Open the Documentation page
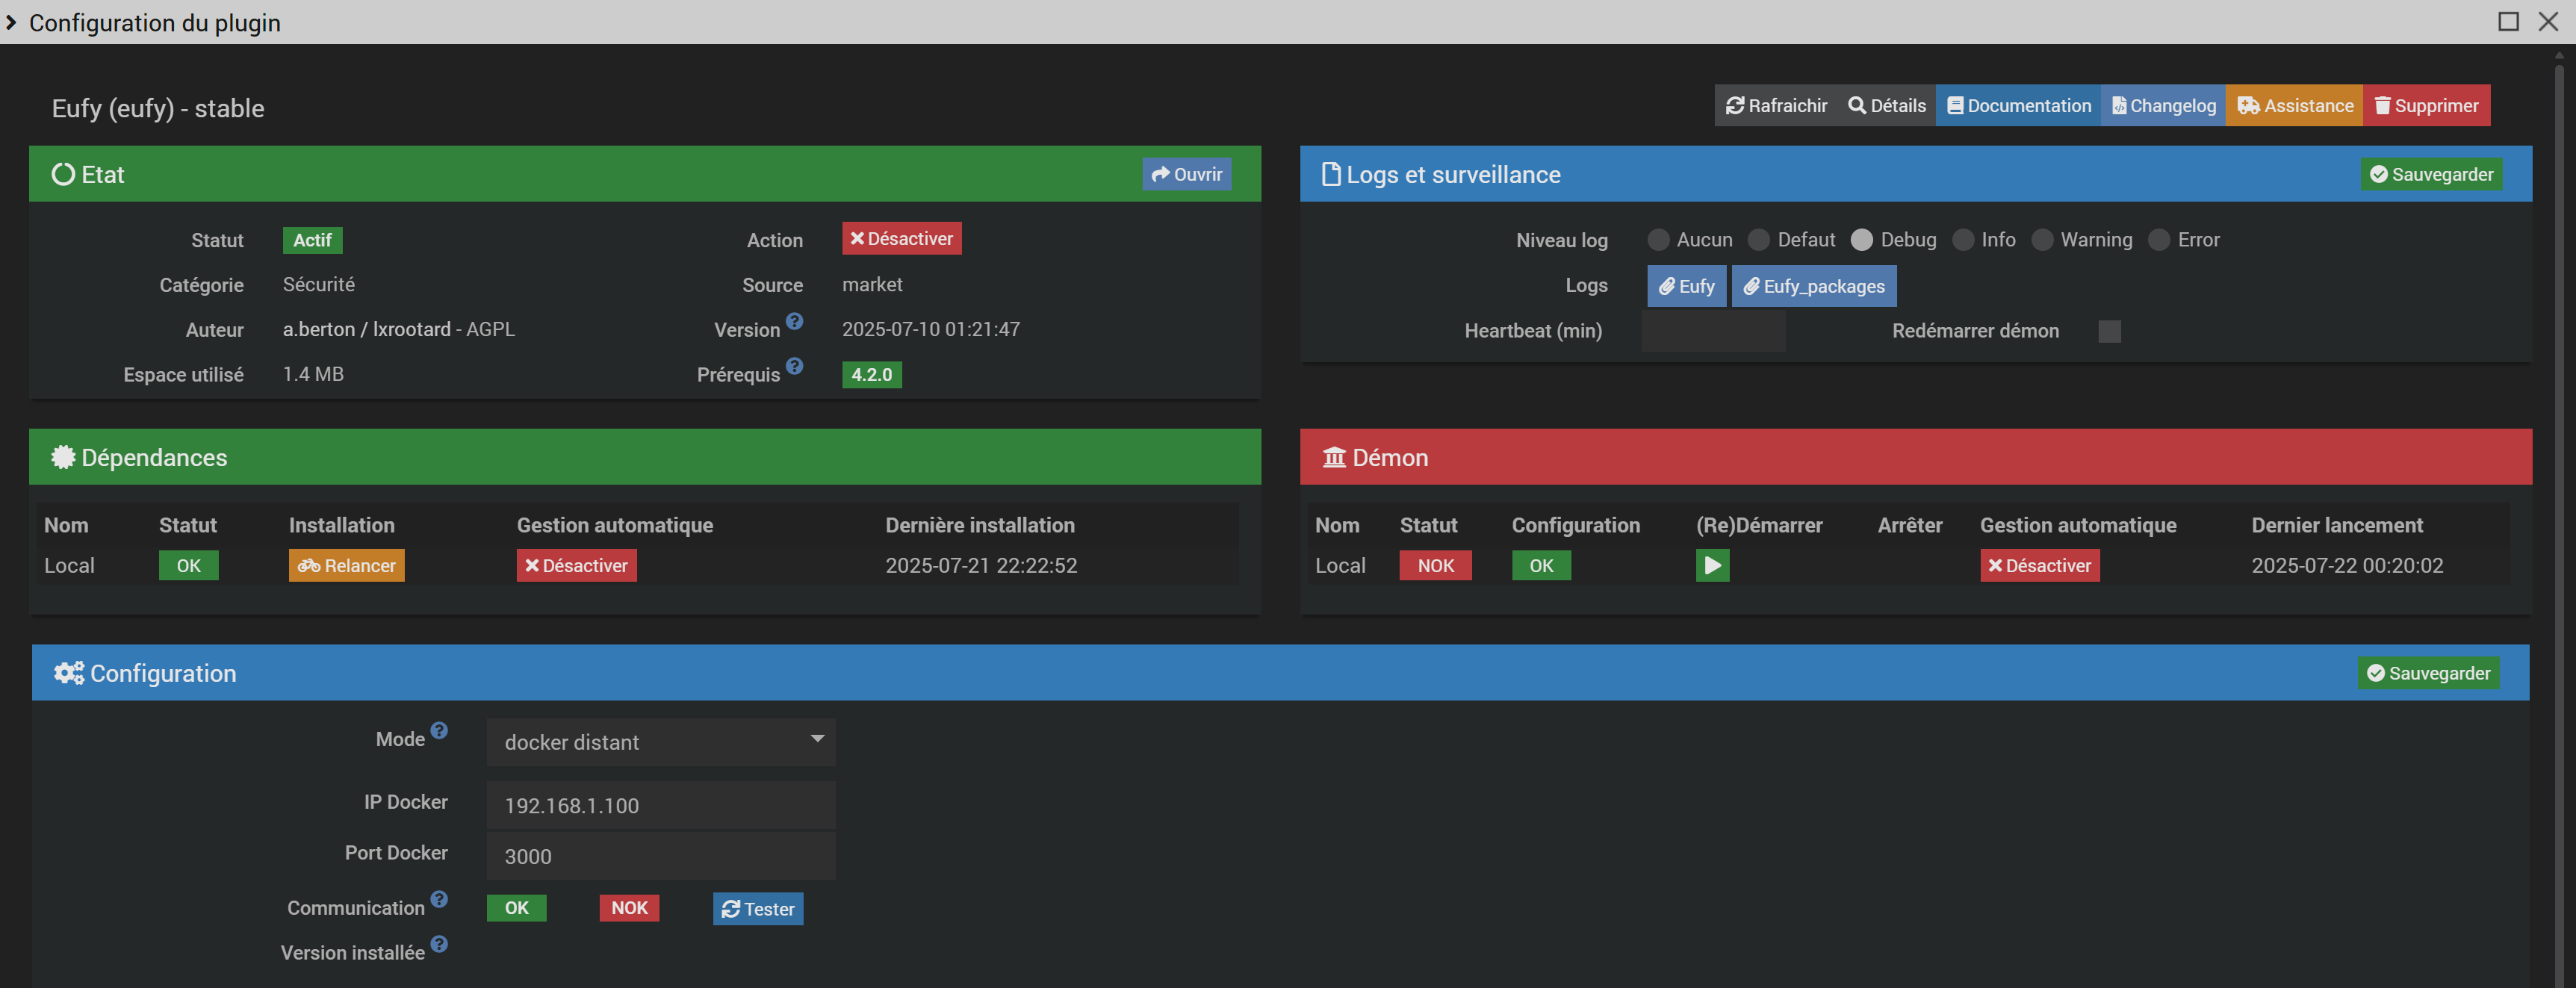2576x988 pixels. (2018, 106)
